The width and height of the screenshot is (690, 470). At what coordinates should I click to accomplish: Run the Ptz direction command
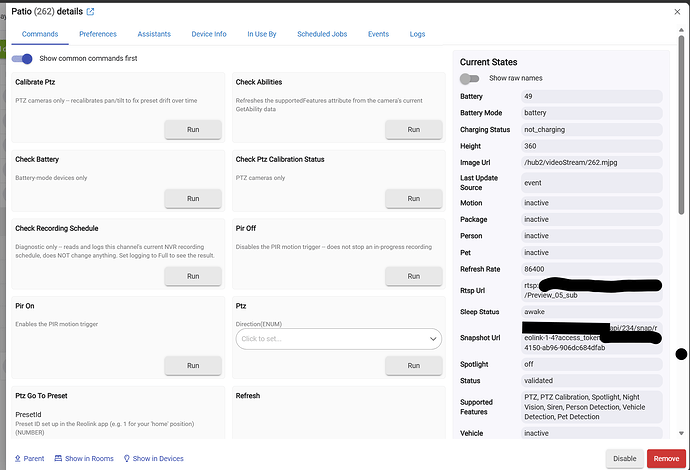coord(414,366)
